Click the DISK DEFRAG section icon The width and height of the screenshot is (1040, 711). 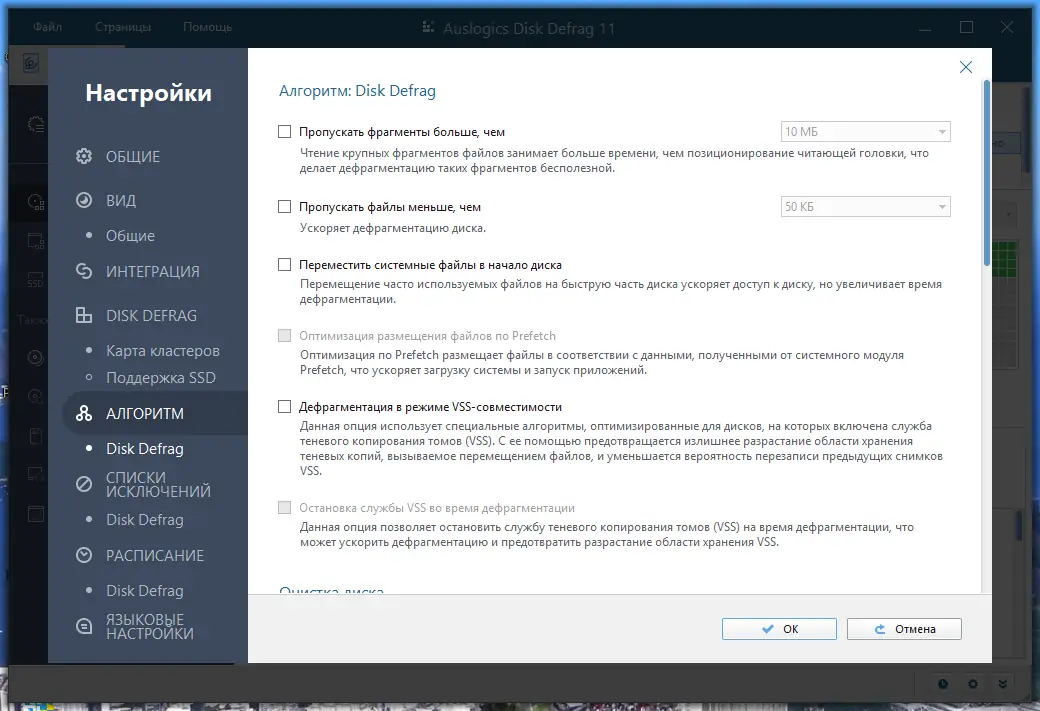84,316
